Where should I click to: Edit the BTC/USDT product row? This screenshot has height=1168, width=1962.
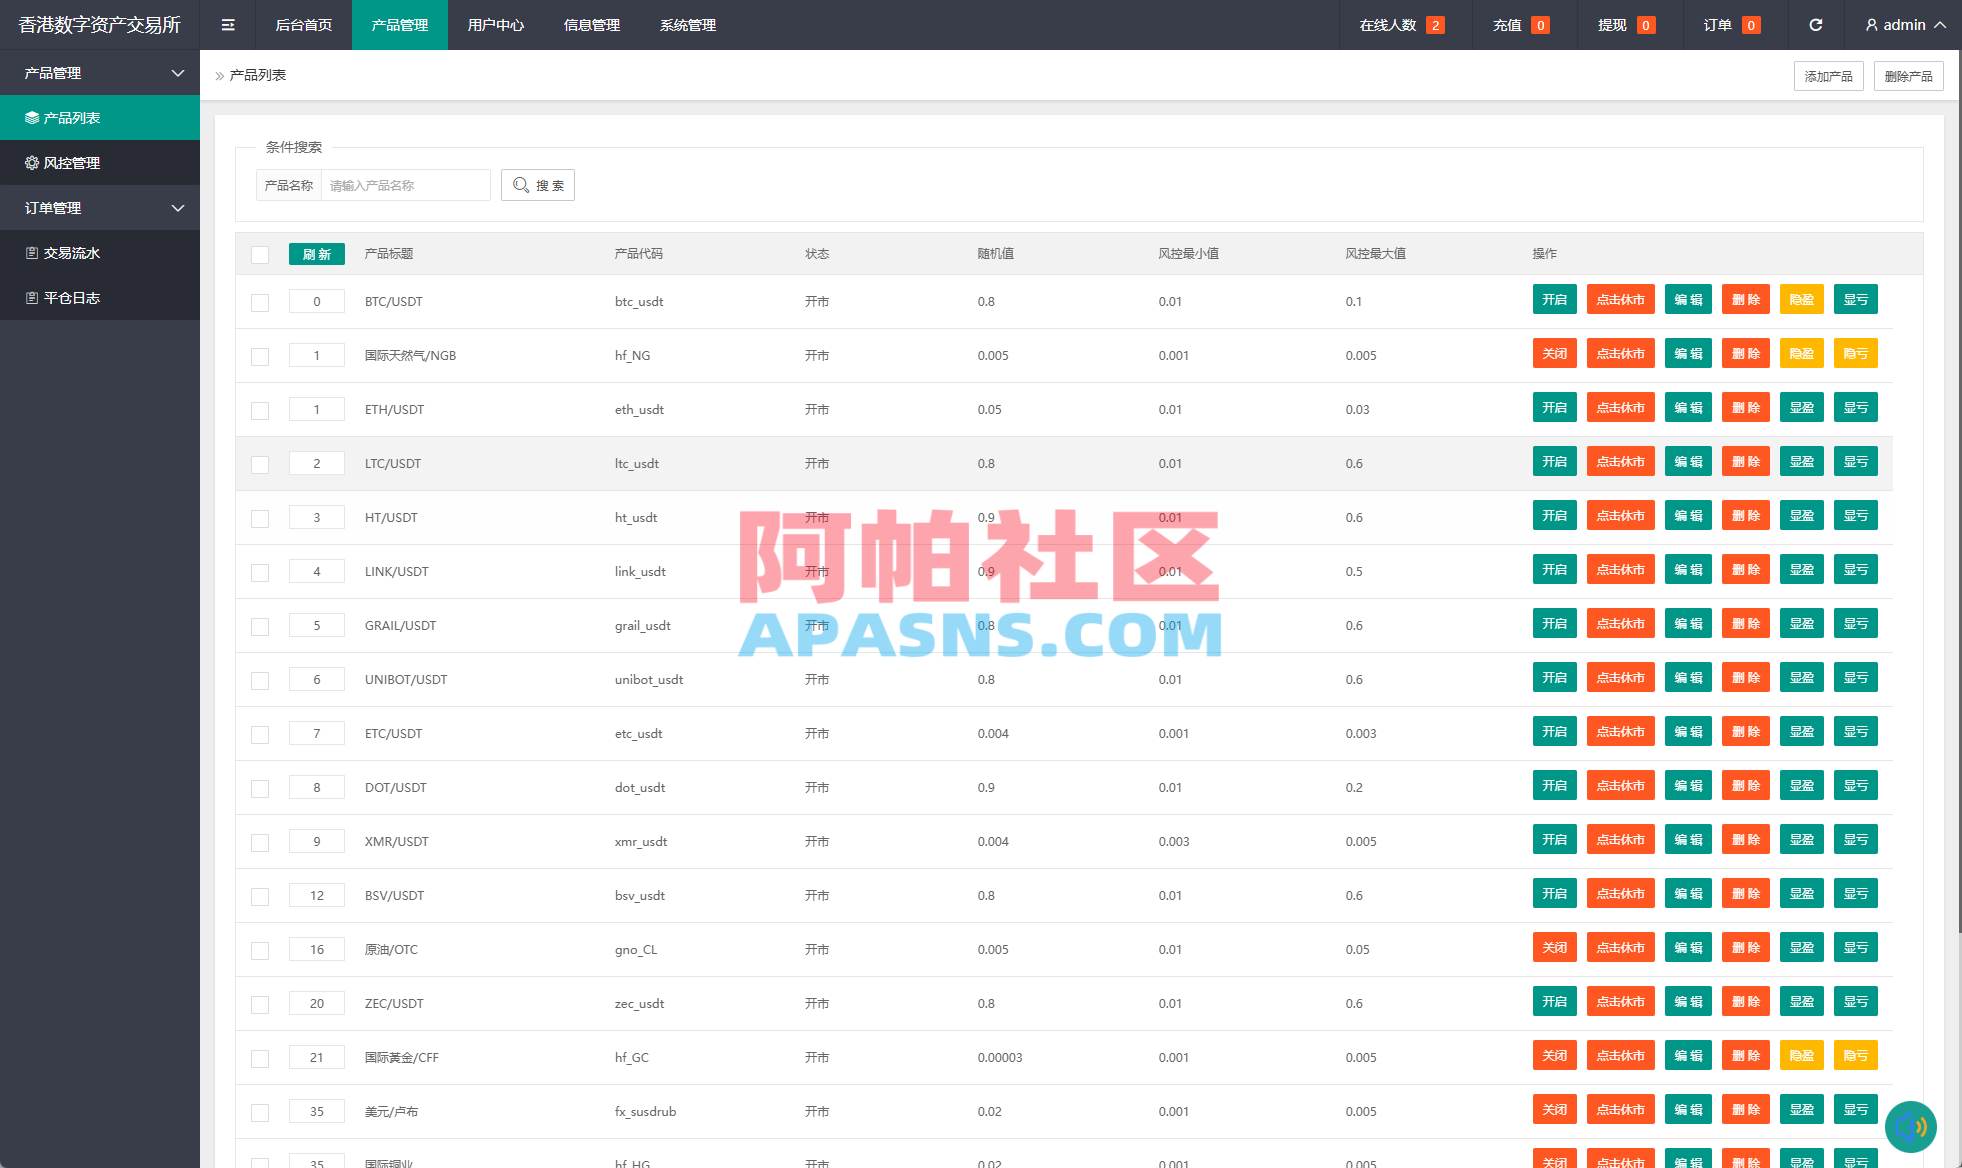1688,299
